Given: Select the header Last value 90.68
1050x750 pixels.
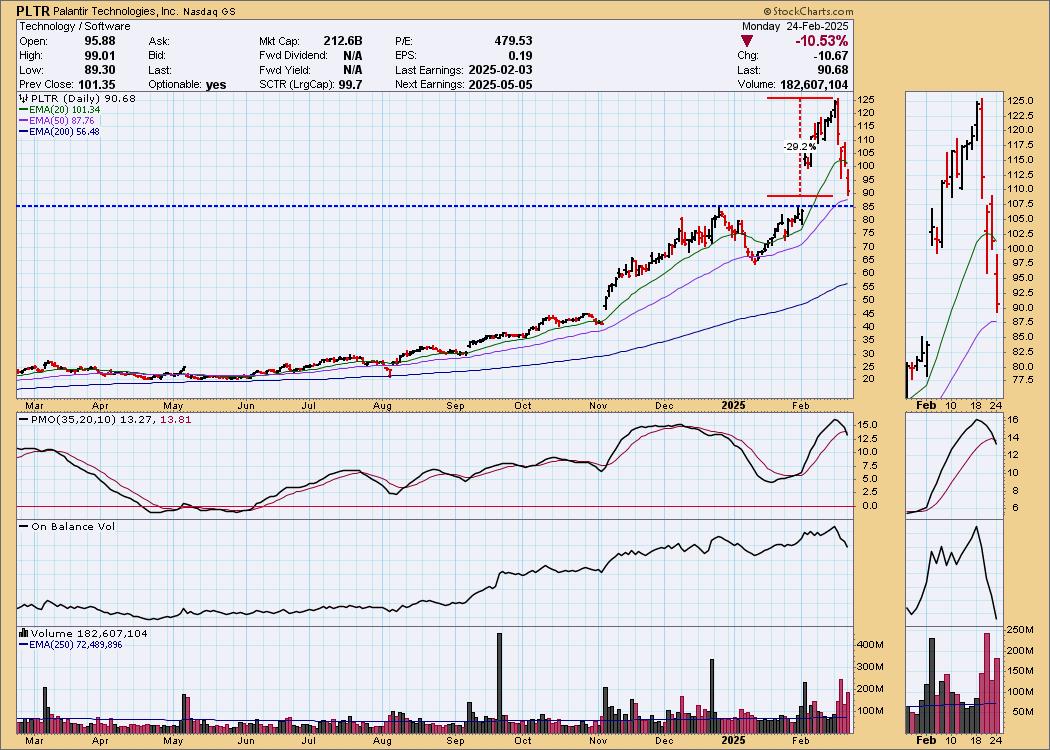Looking at the screenshot, I should click(x=832, y=70).
